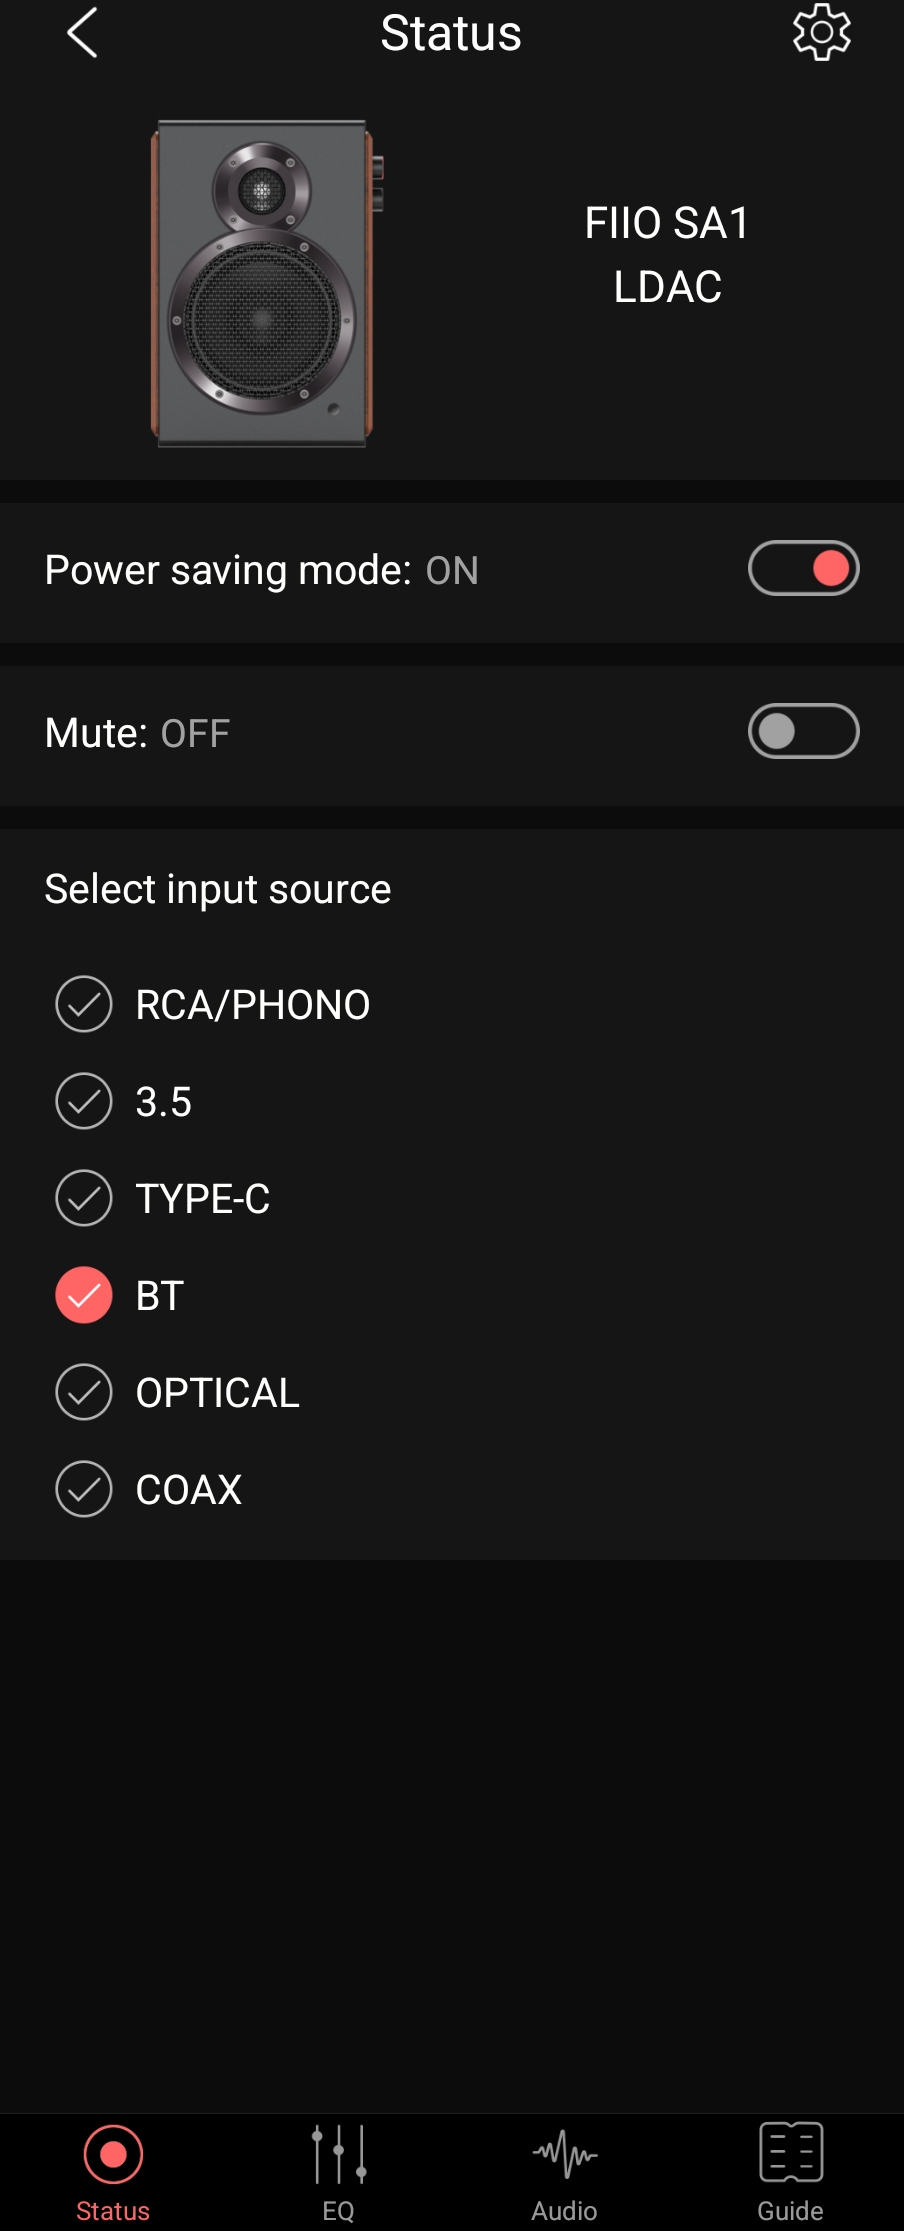Select RCA/PHONO input source

click(84, 1004)
